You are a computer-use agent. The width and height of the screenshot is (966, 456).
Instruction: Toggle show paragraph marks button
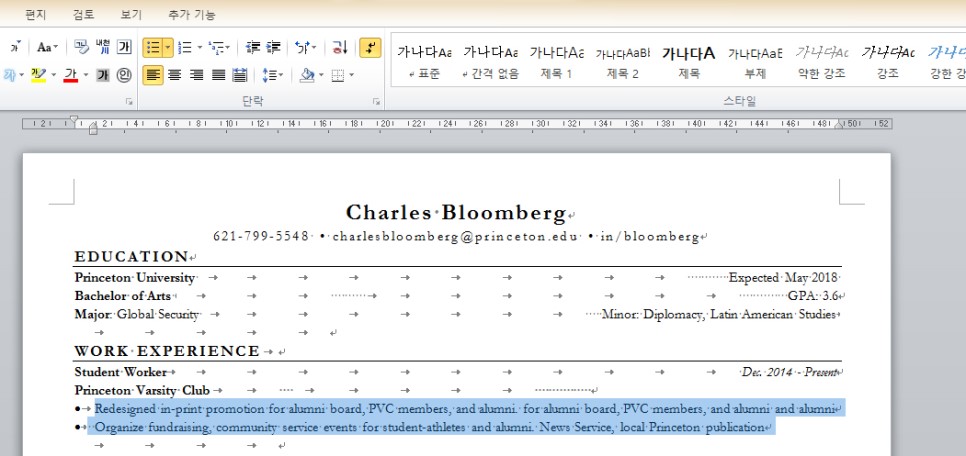(370, 47)
